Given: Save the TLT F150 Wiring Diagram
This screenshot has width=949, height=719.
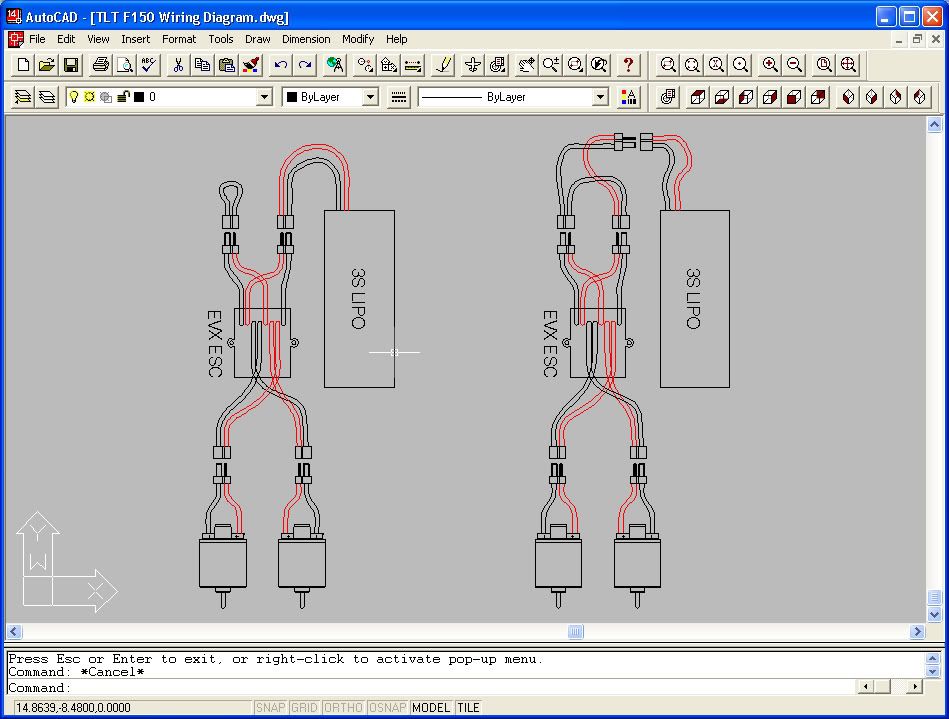Looking at the screenshot, I should click(71, 65).
